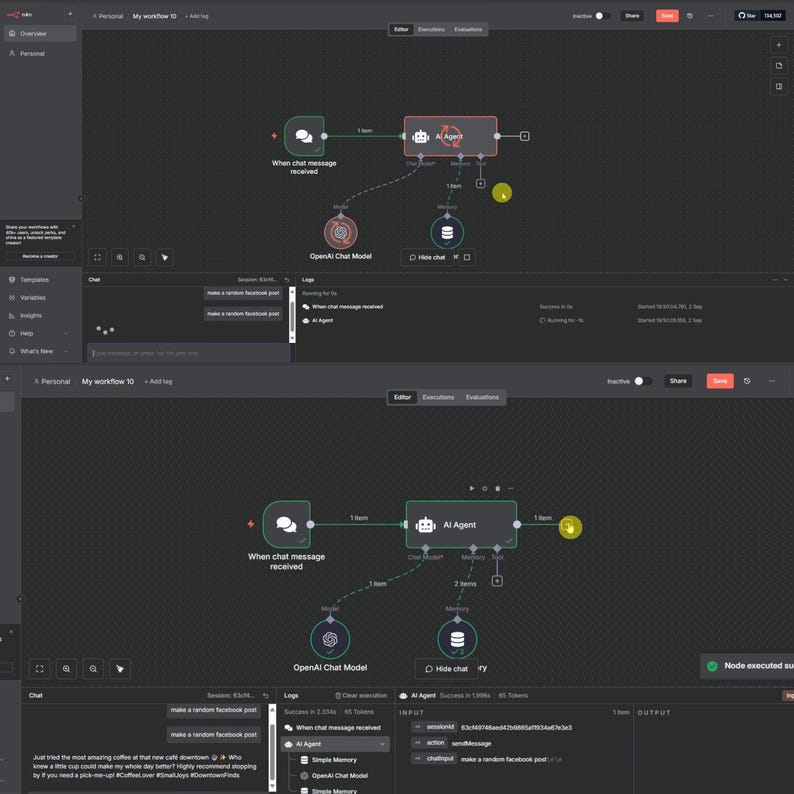The width and height of the screenshot is (794, 794).
Task: Select the memory database node in the upper canvas
Action: tap(447, 232)
